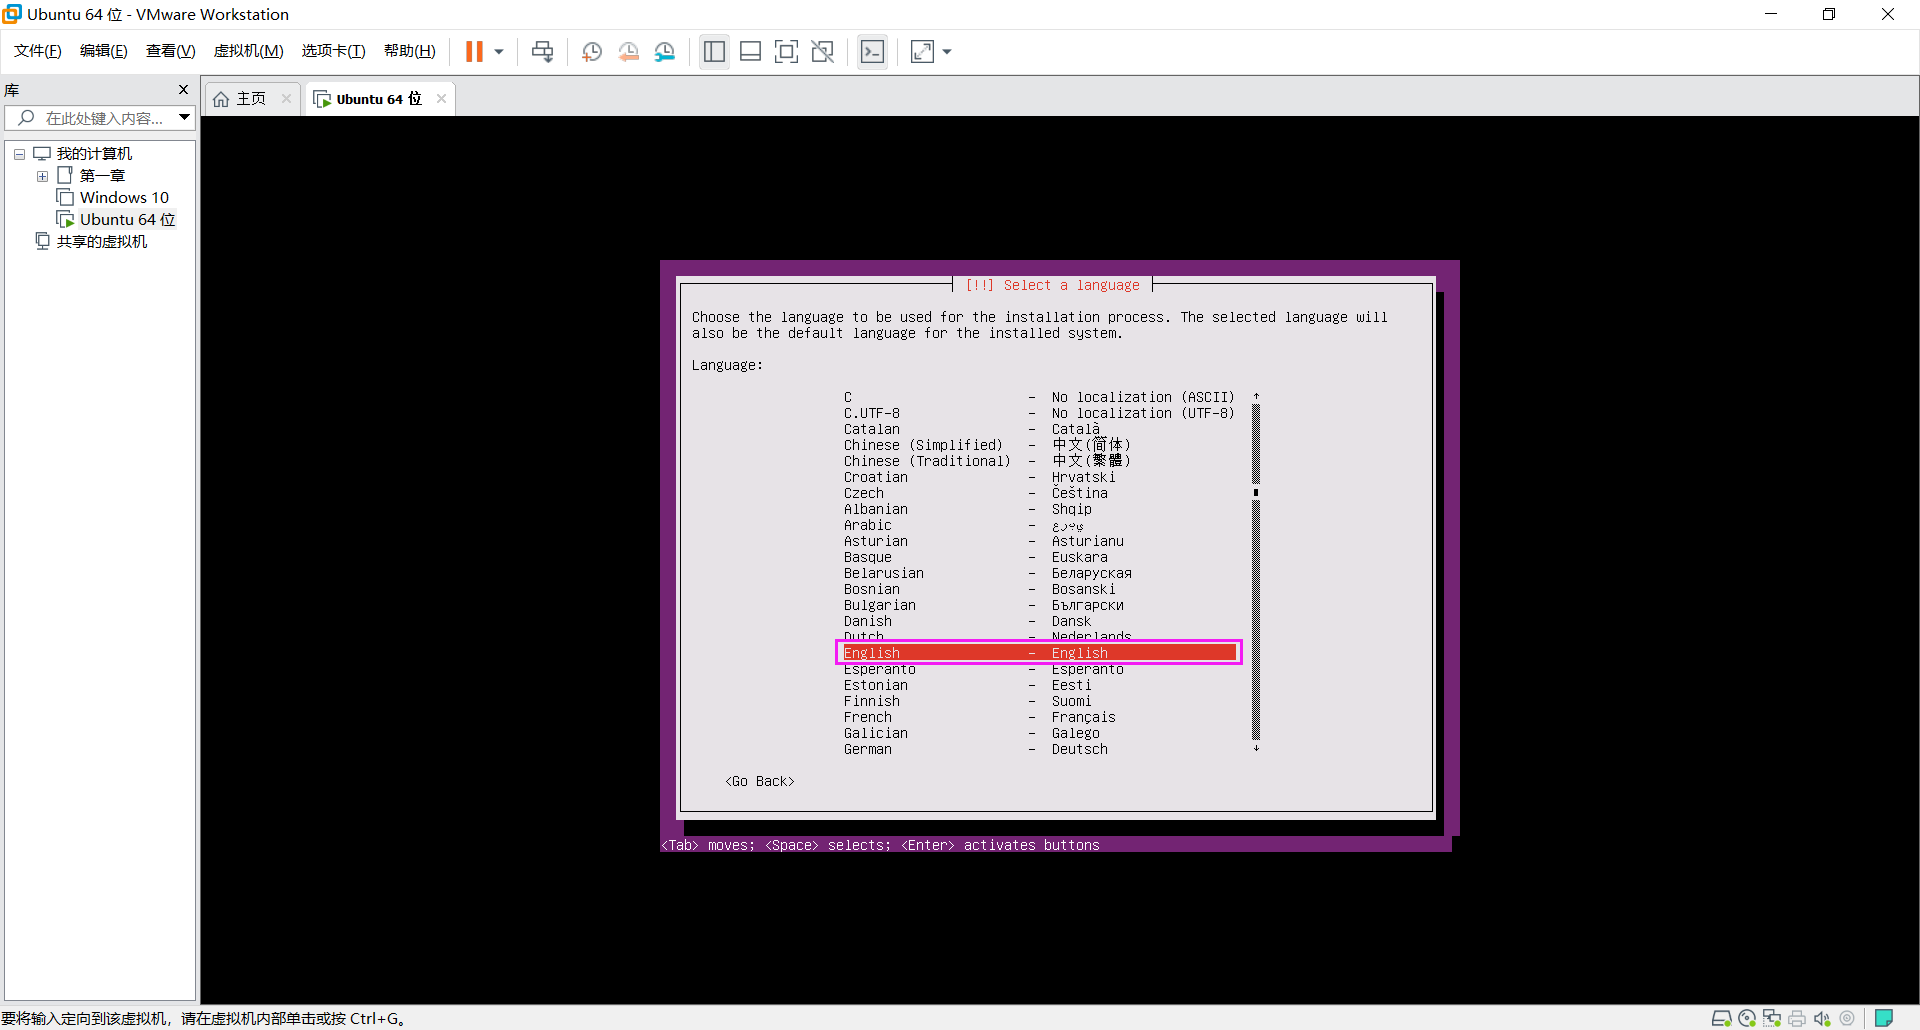Click the magnifier icon in the library search
Viewport: 1920px width, 1030px height.
pyautogui.click(x=26, y=118)
